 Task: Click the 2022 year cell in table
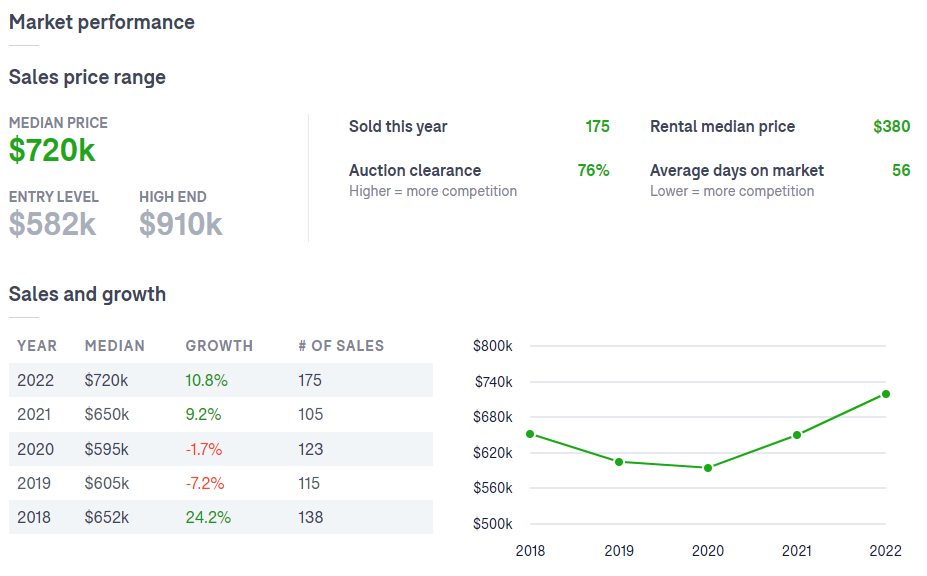pos(35,380)
